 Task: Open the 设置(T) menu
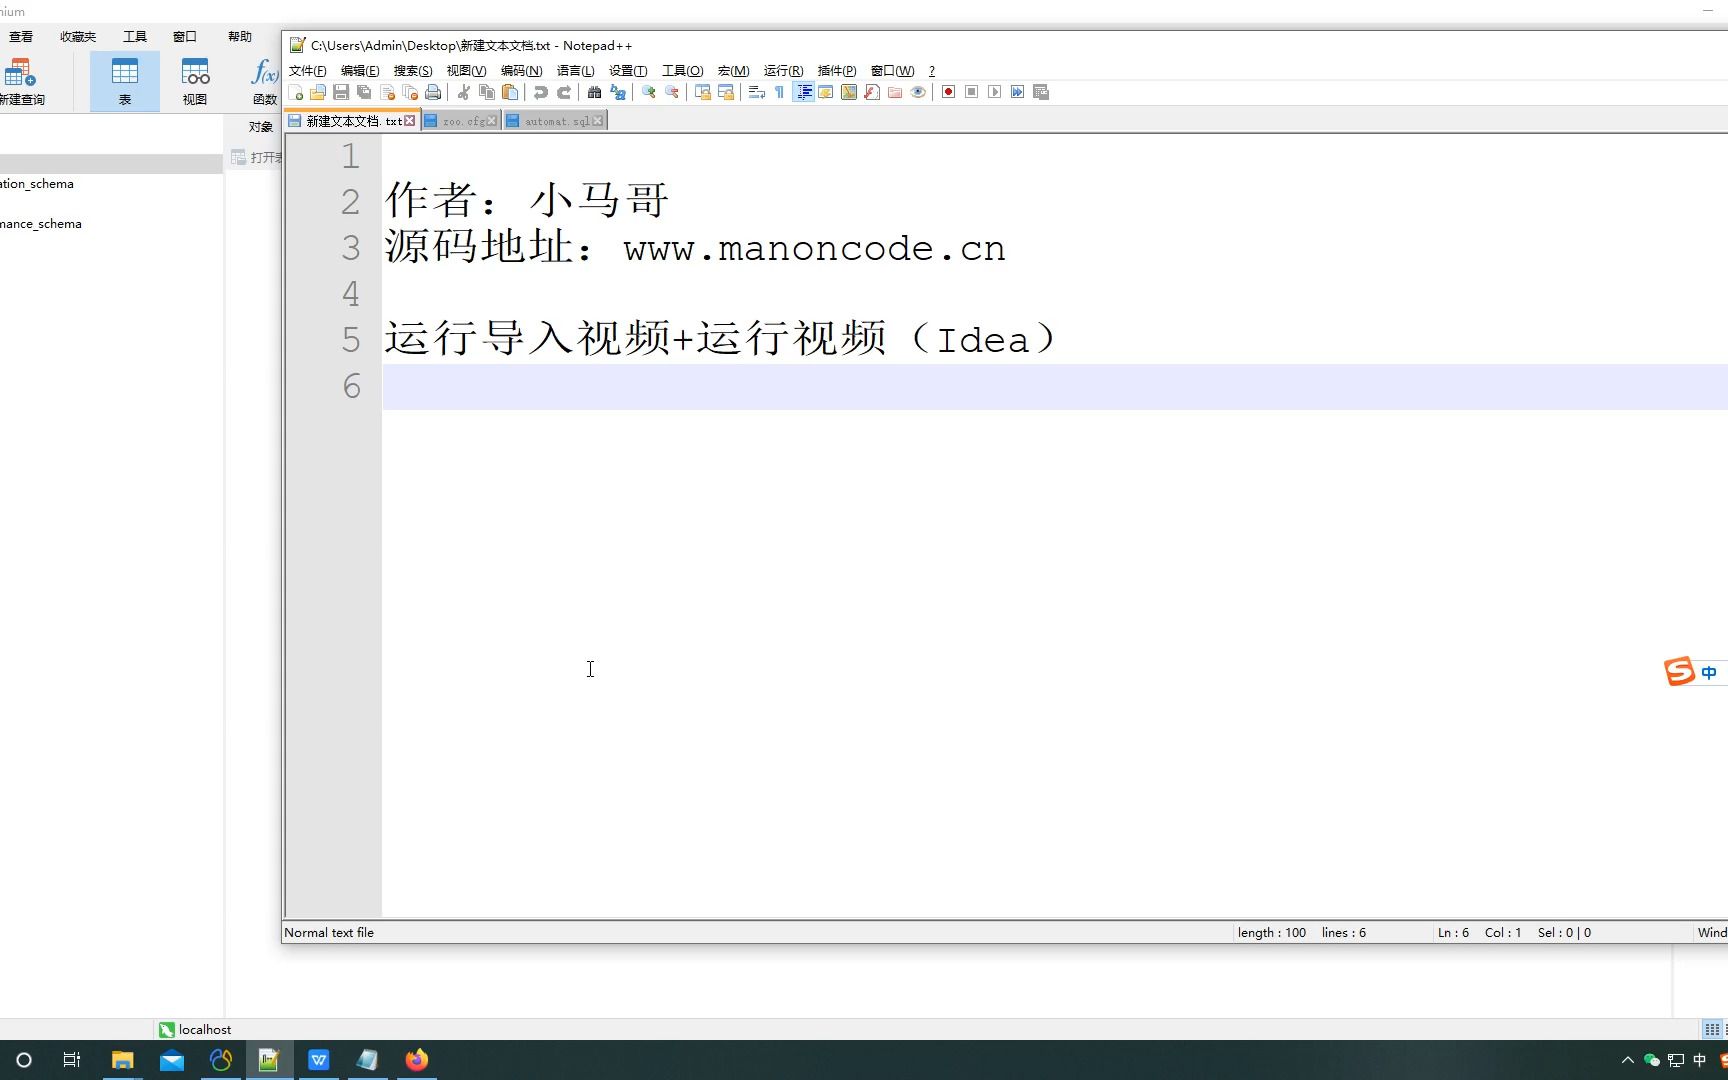tap(628, 71)
